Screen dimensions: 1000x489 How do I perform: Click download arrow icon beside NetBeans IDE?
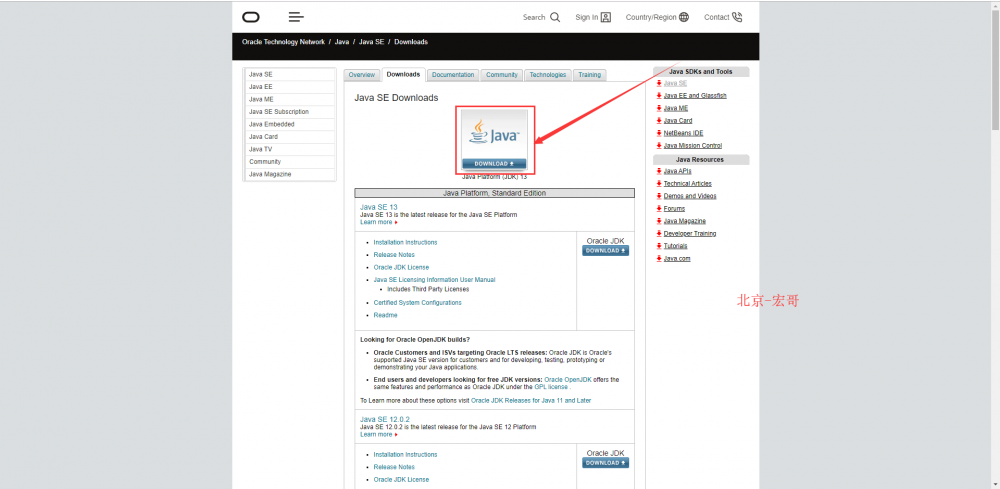[x=659, y=133]
